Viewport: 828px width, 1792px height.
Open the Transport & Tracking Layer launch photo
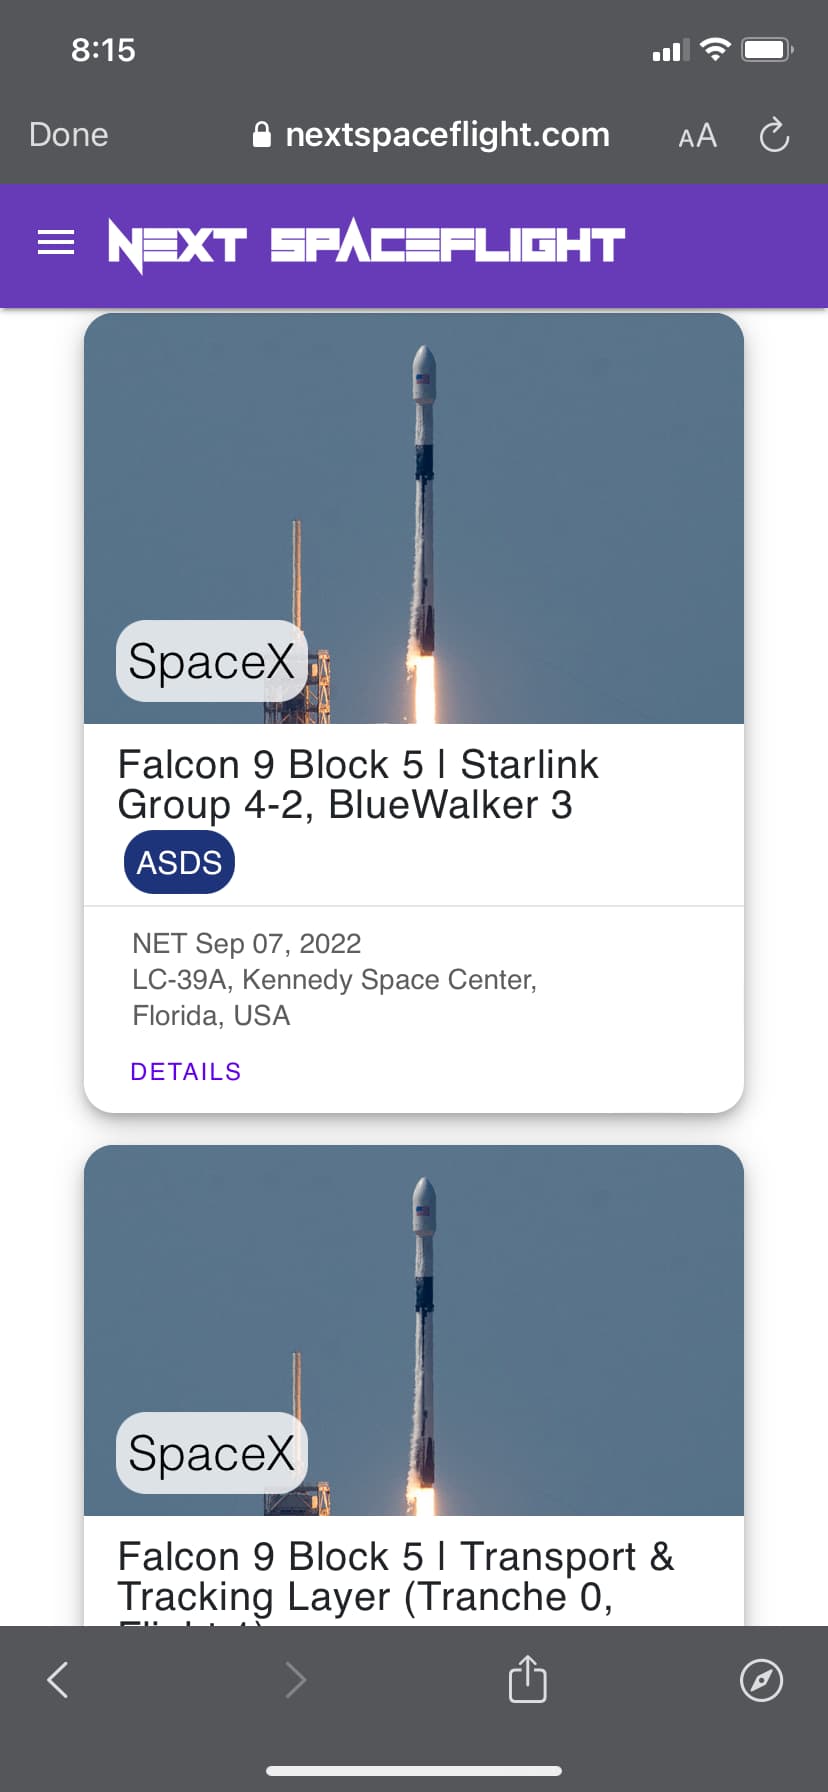(x=414, y=1330)
